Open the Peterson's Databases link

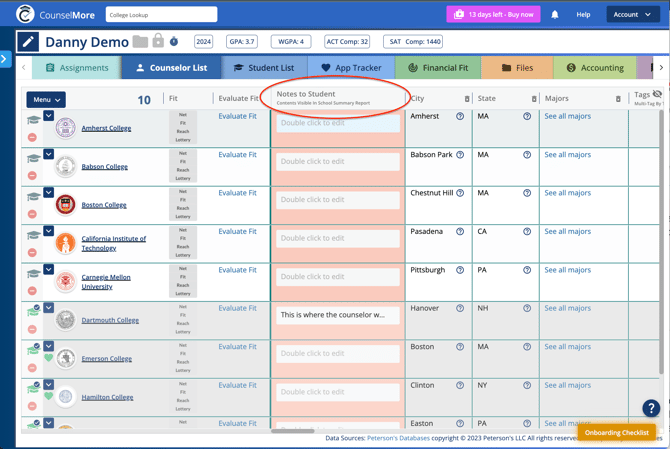pyautogui.click(x=398, y=438)
